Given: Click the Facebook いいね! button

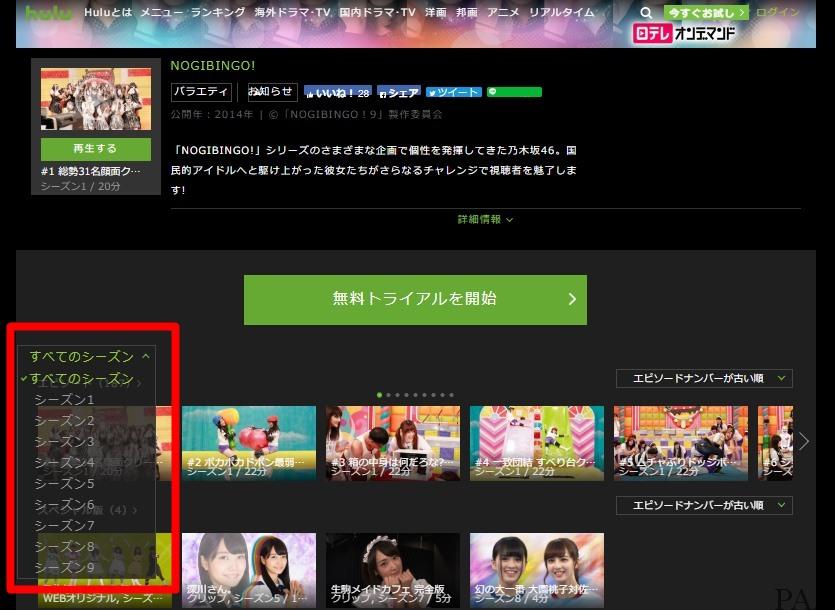Looking at the screenshot, I should [338, 93].
